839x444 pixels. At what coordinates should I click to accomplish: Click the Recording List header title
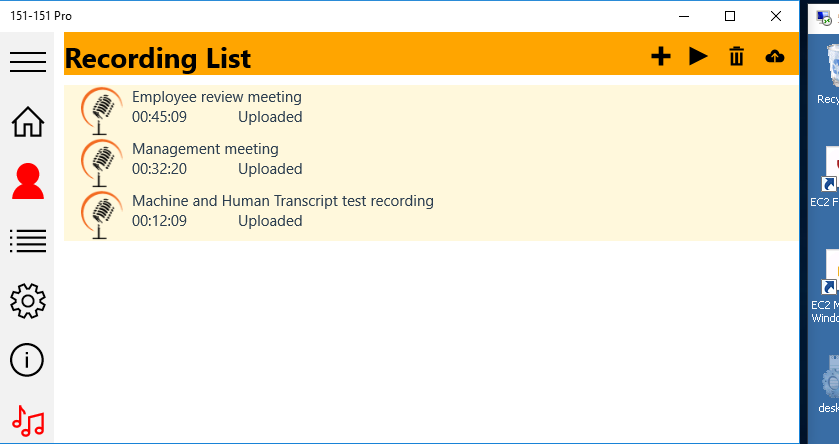click(158, 59)
